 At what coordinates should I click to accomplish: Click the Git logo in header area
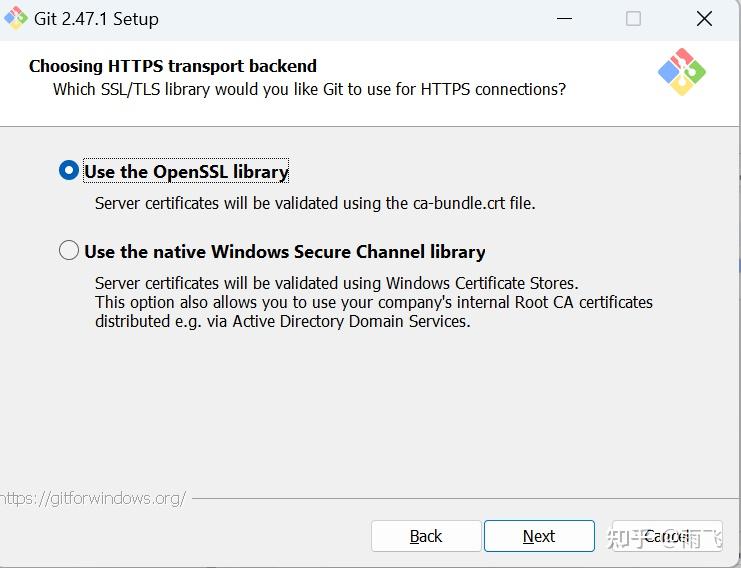681,72
